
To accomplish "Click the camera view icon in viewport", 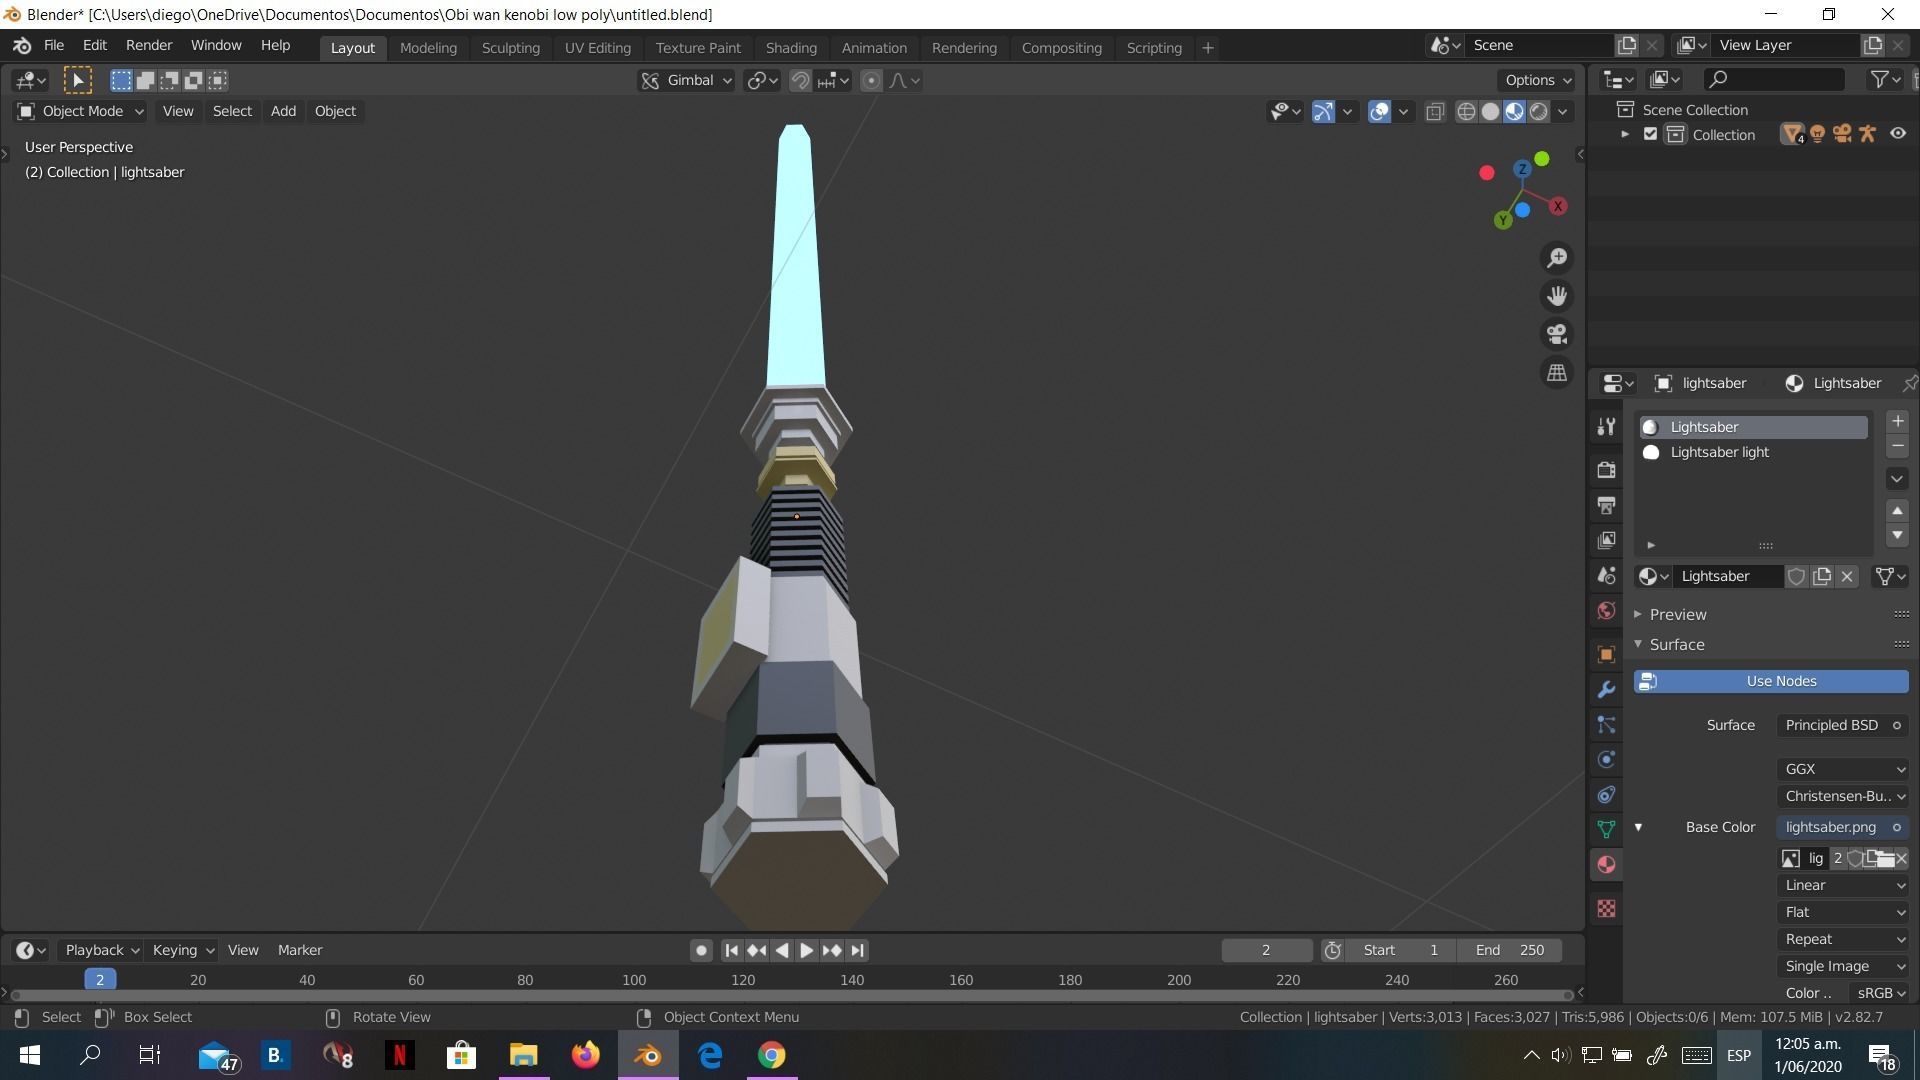I will [1557, 334].
